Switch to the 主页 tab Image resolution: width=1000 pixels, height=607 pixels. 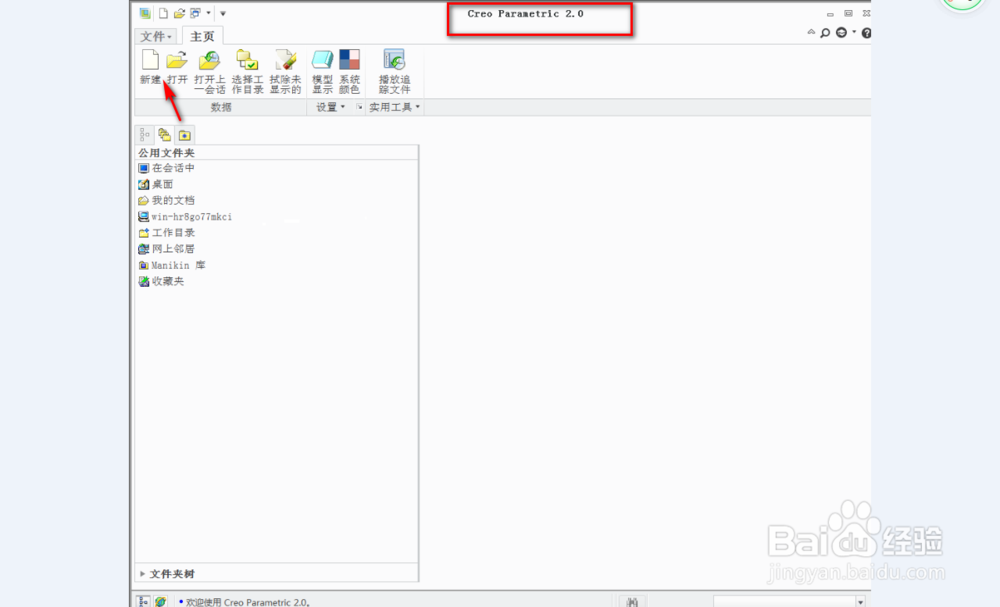pyautogui.click(x=202, y=36)
